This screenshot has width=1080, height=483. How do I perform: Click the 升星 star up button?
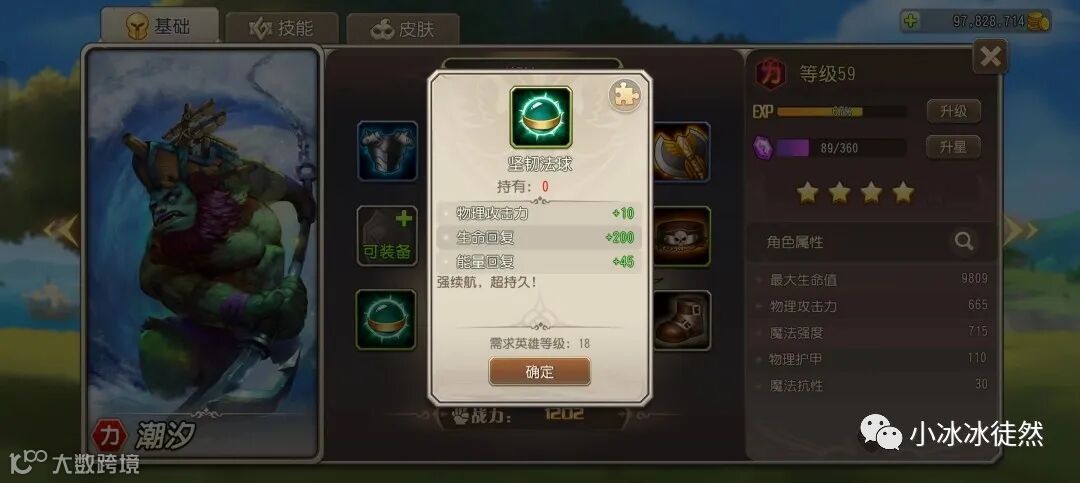coord(953,147)
